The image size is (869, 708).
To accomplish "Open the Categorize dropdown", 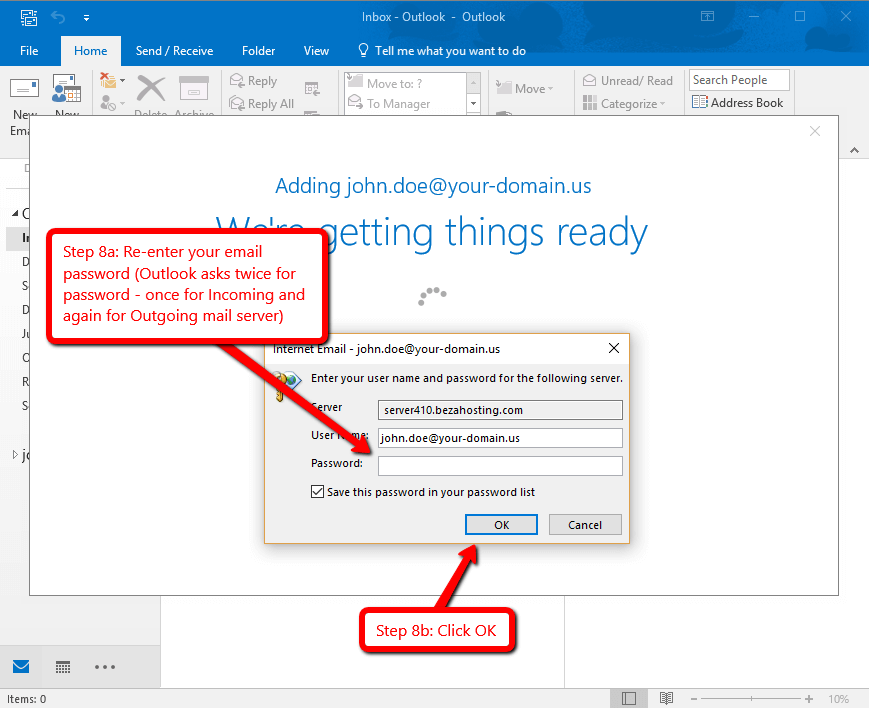I will coord(624,104).
